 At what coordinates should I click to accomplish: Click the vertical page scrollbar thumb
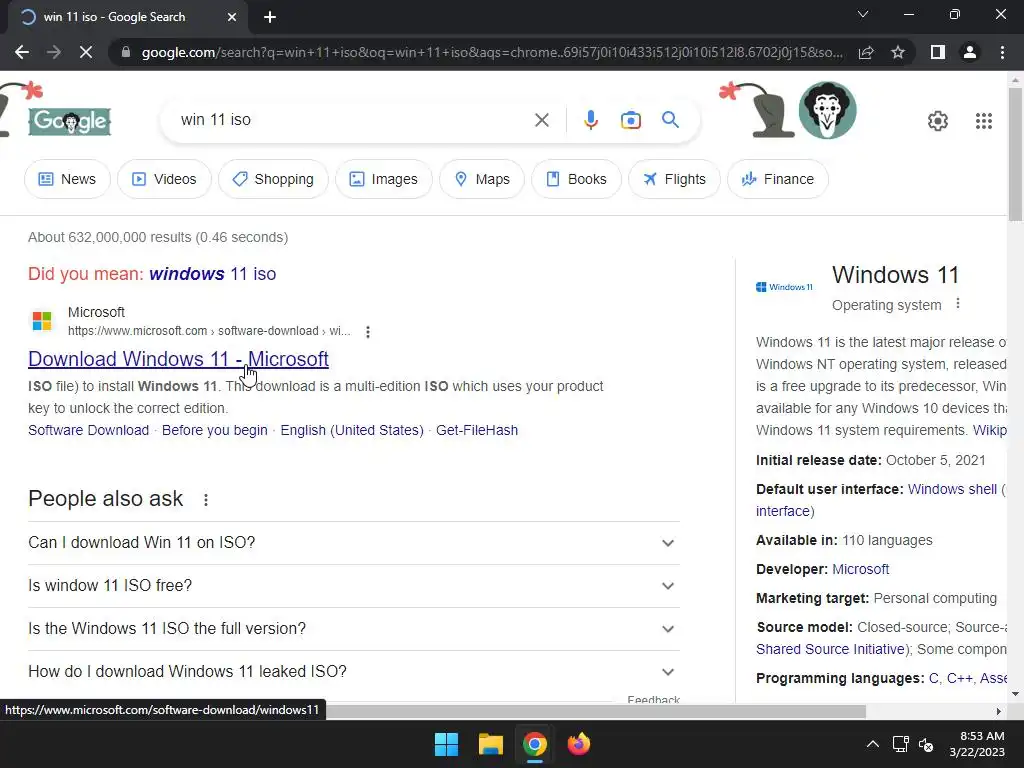pos(1015,155)
